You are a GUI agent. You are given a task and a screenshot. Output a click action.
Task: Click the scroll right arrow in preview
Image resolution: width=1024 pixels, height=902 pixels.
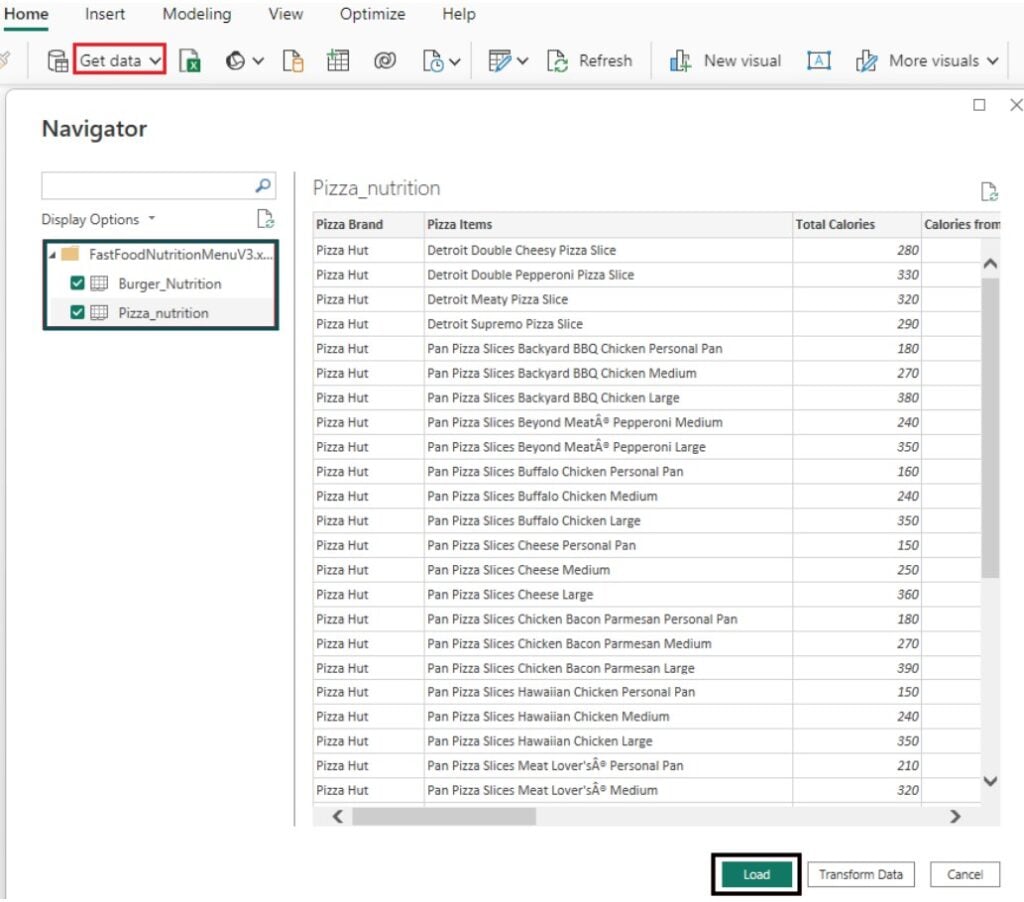[x=955, y=816]
